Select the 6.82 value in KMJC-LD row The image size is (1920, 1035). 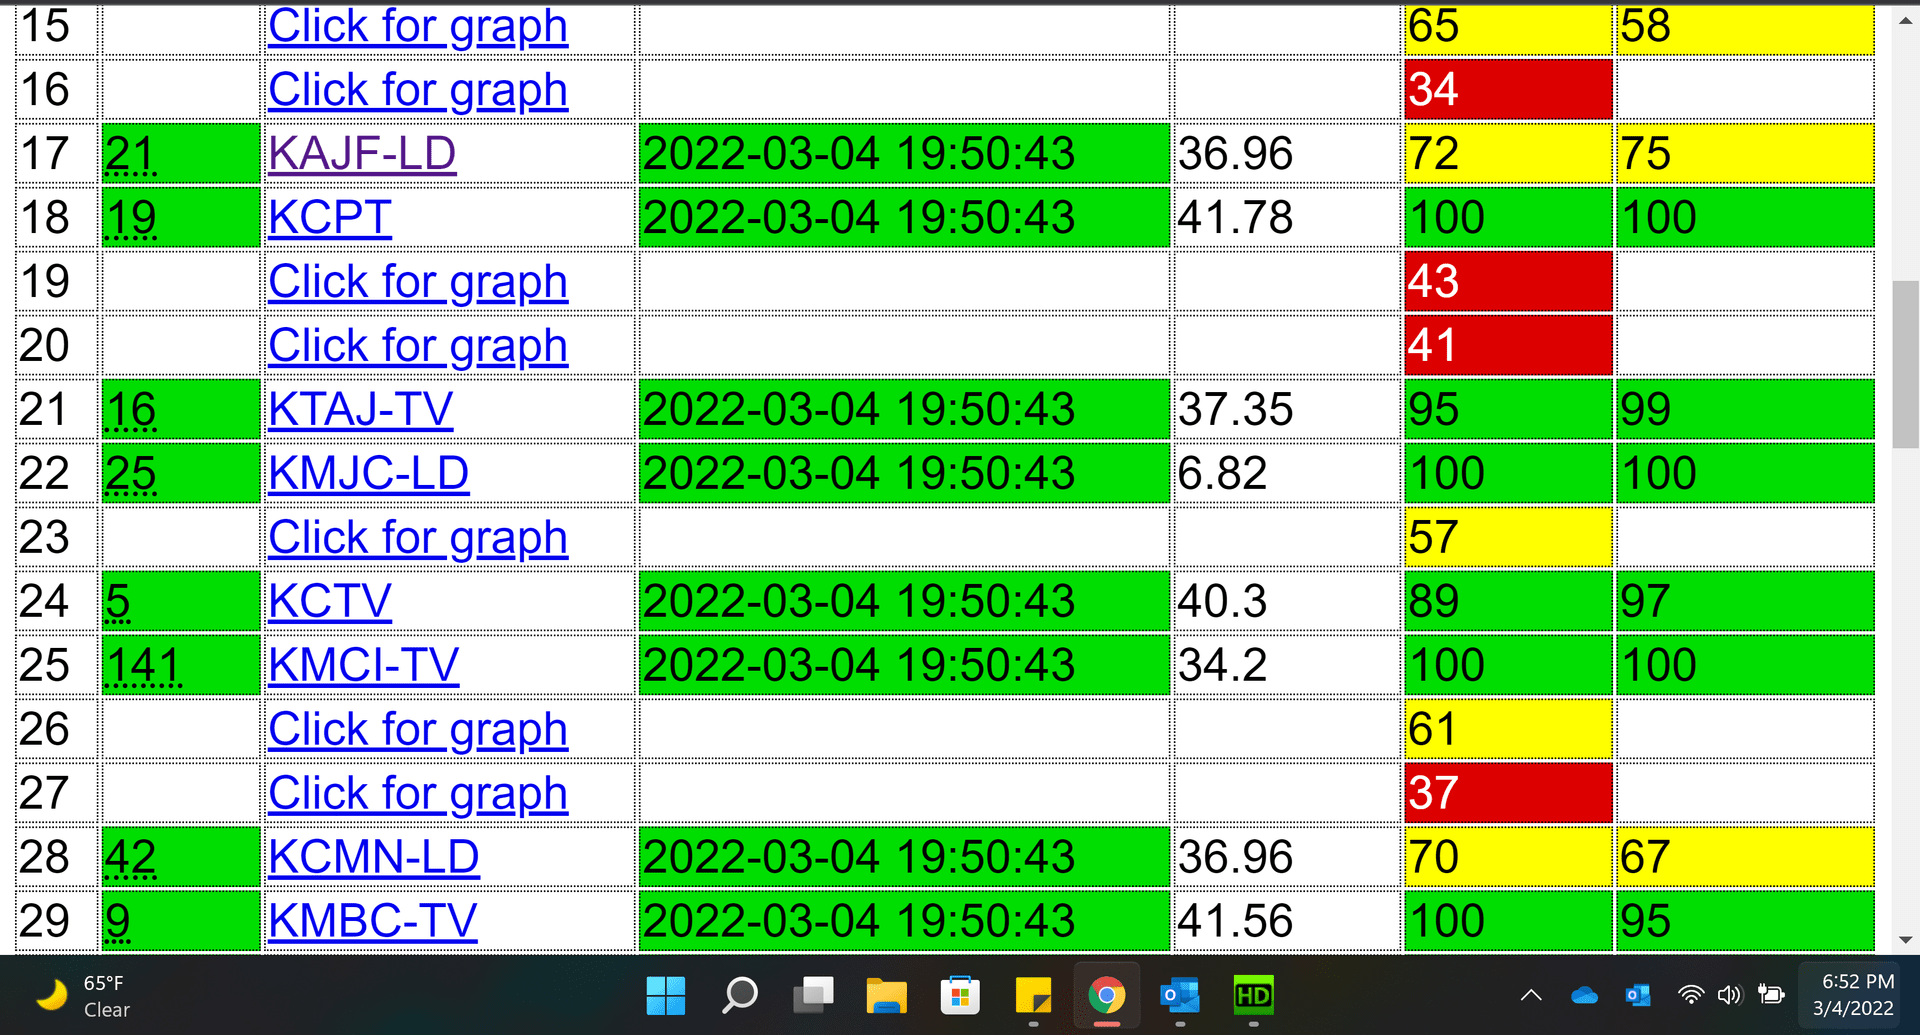(x=1222, y=474)
